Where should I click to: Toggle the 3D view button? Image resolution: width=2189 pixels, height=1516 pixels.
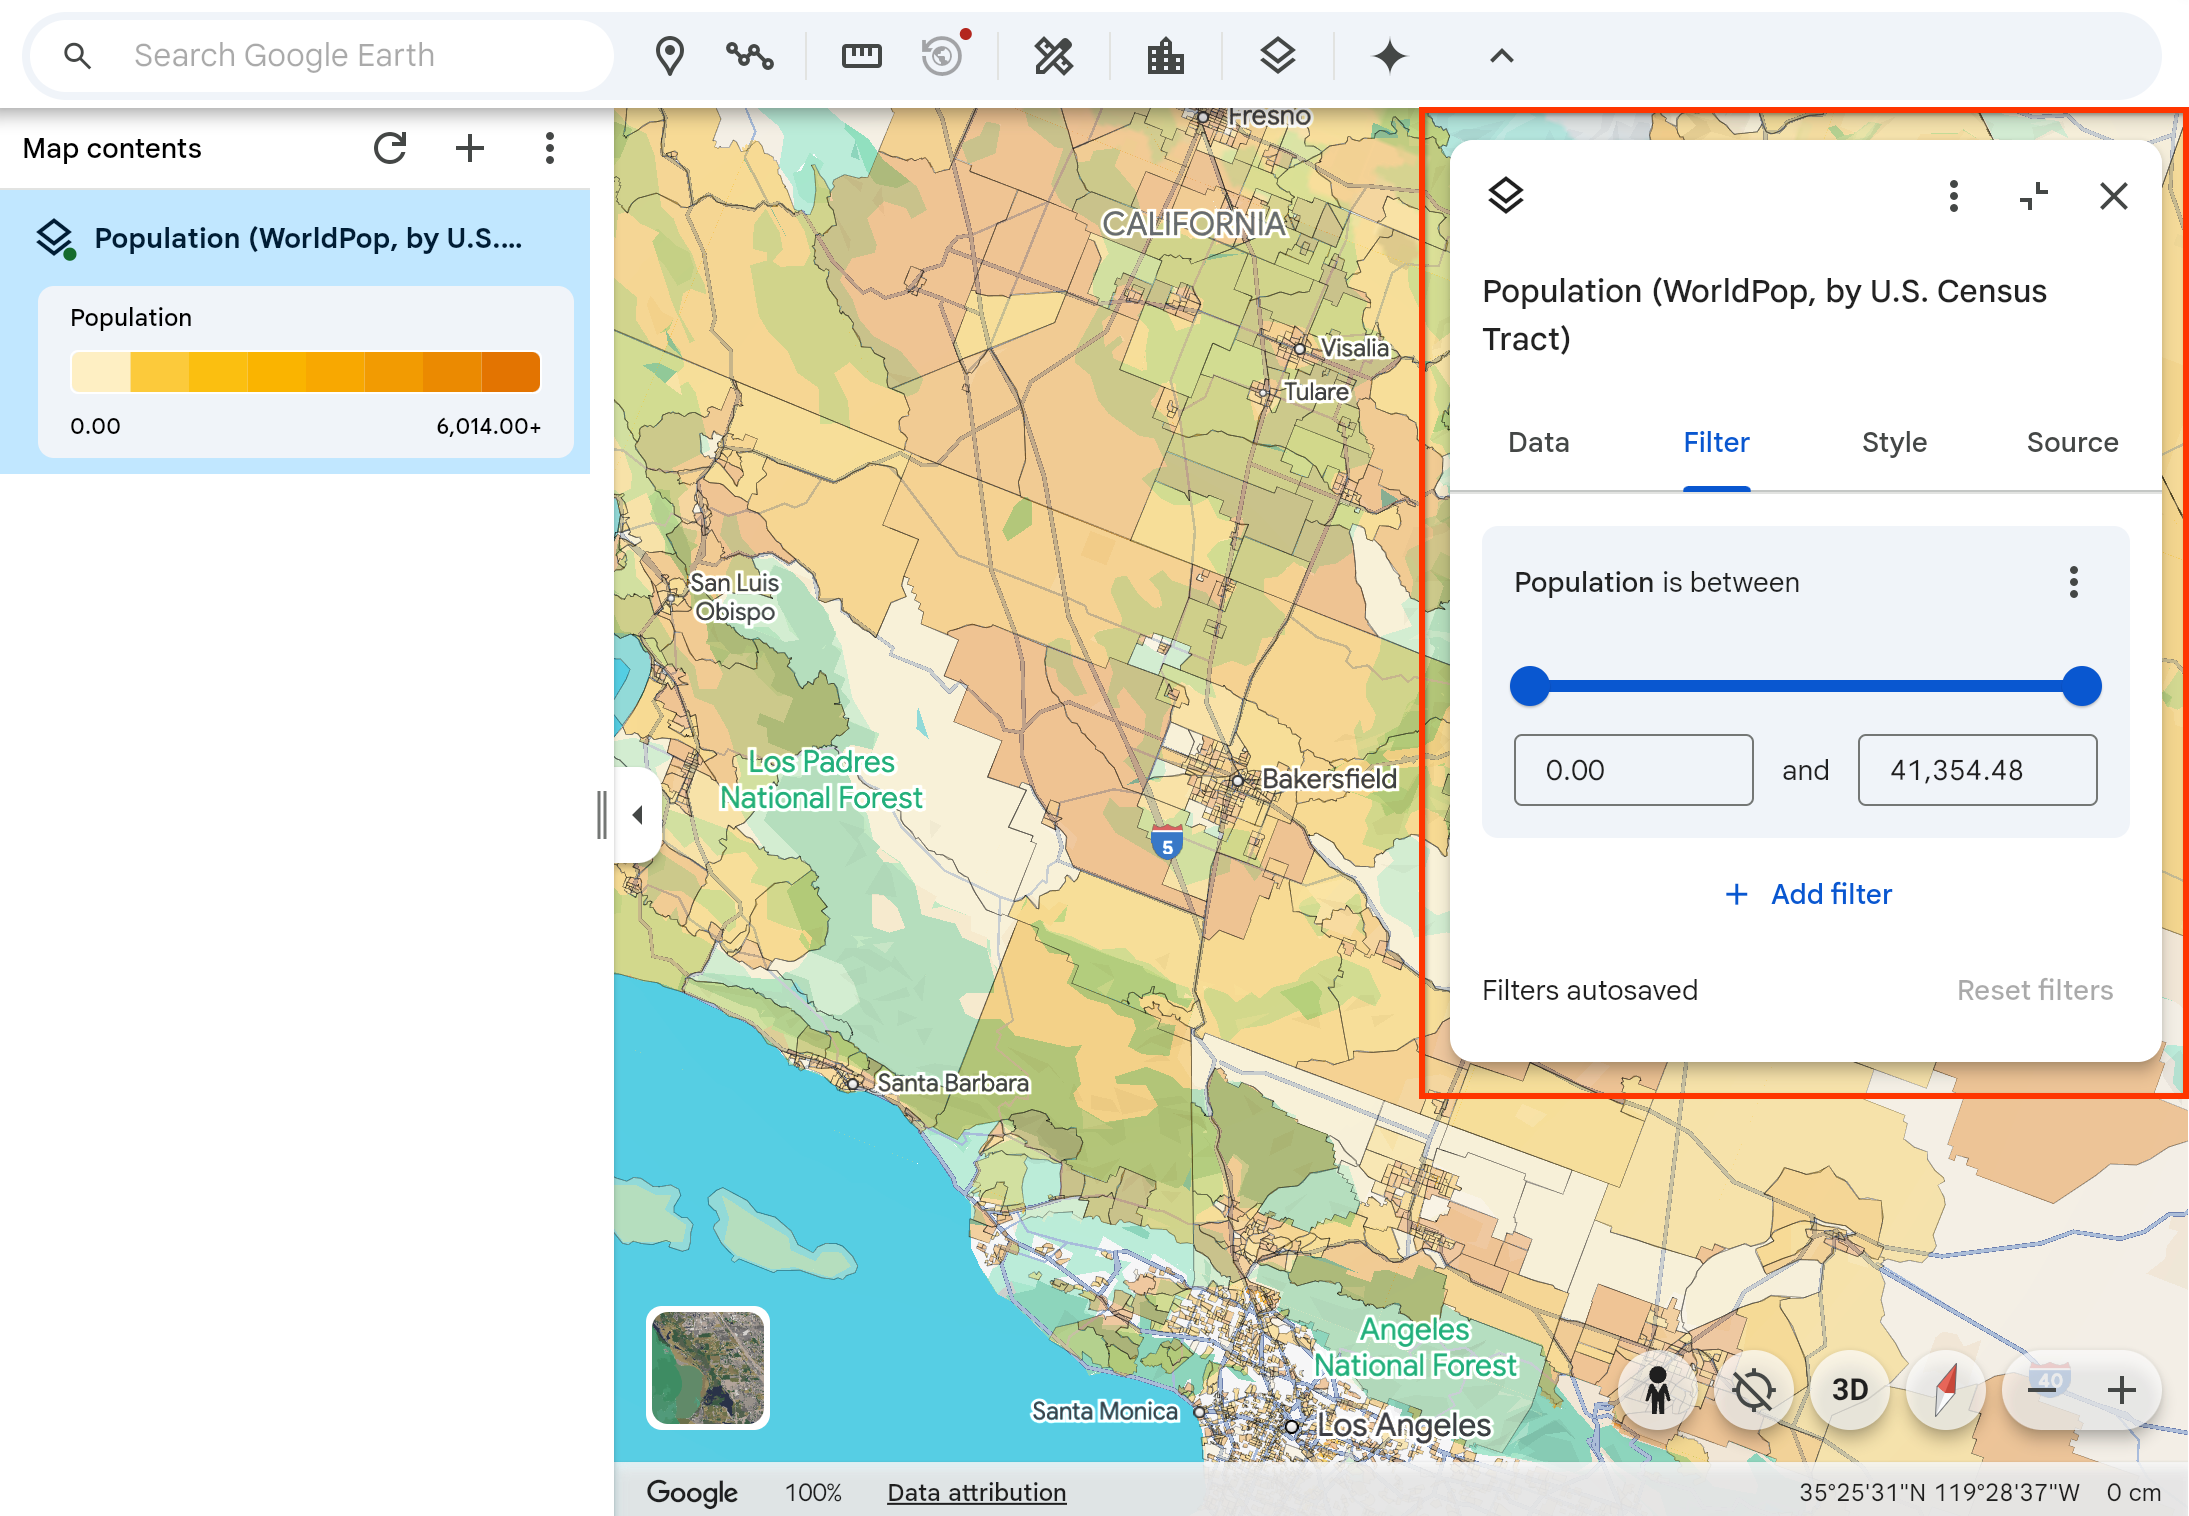pyautogui.click(x=1849, y=1390)
